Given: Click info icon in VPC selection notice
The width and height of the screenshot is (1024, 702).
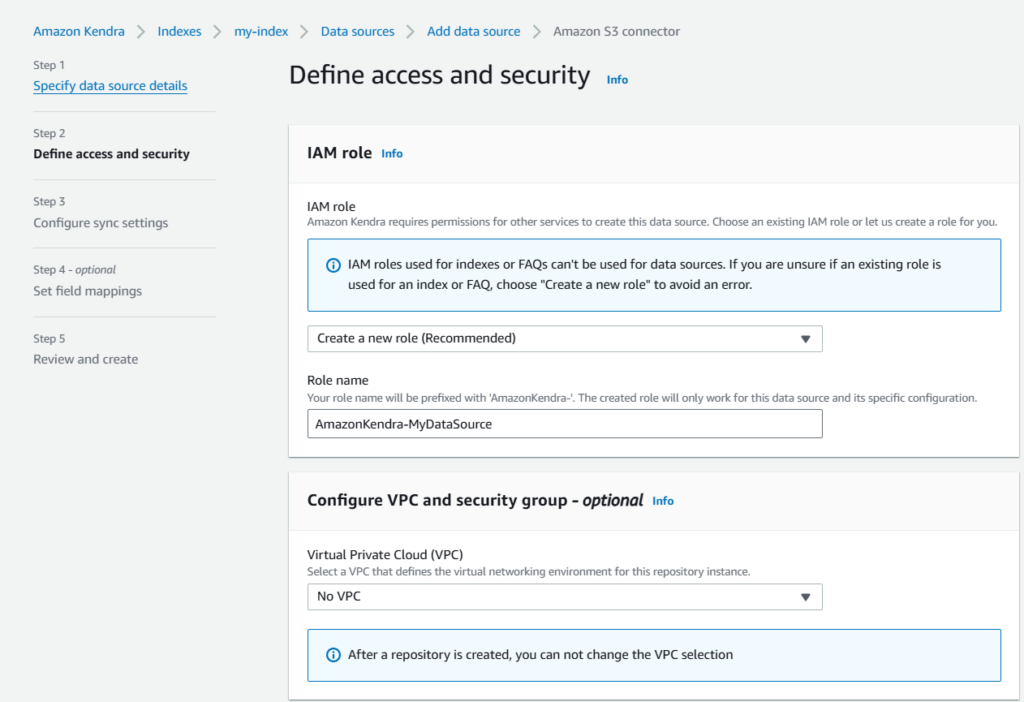Looking at the screenshot, I should click(x=333, y=655).
